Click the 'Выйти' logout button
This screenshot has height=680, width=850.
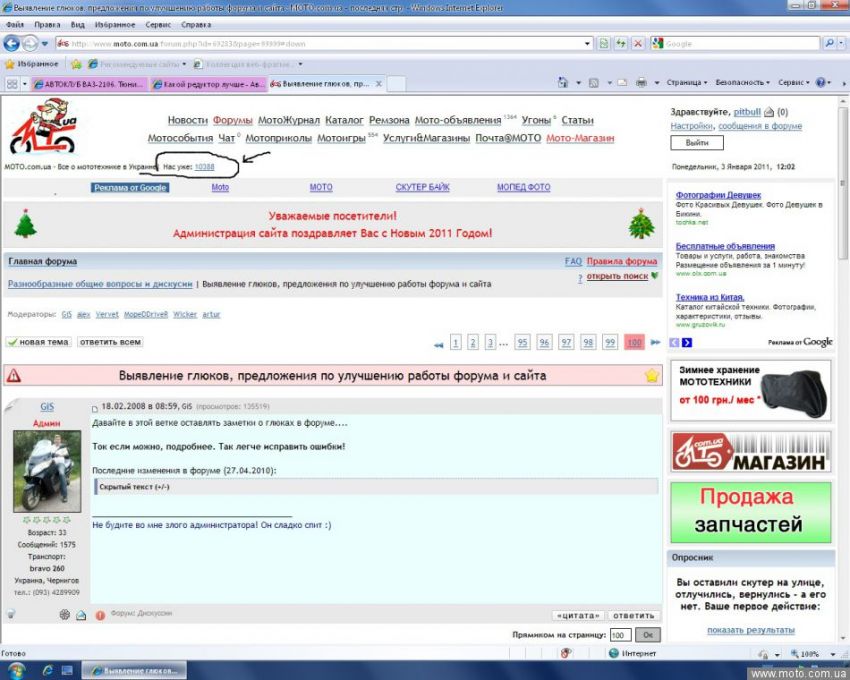697,143
